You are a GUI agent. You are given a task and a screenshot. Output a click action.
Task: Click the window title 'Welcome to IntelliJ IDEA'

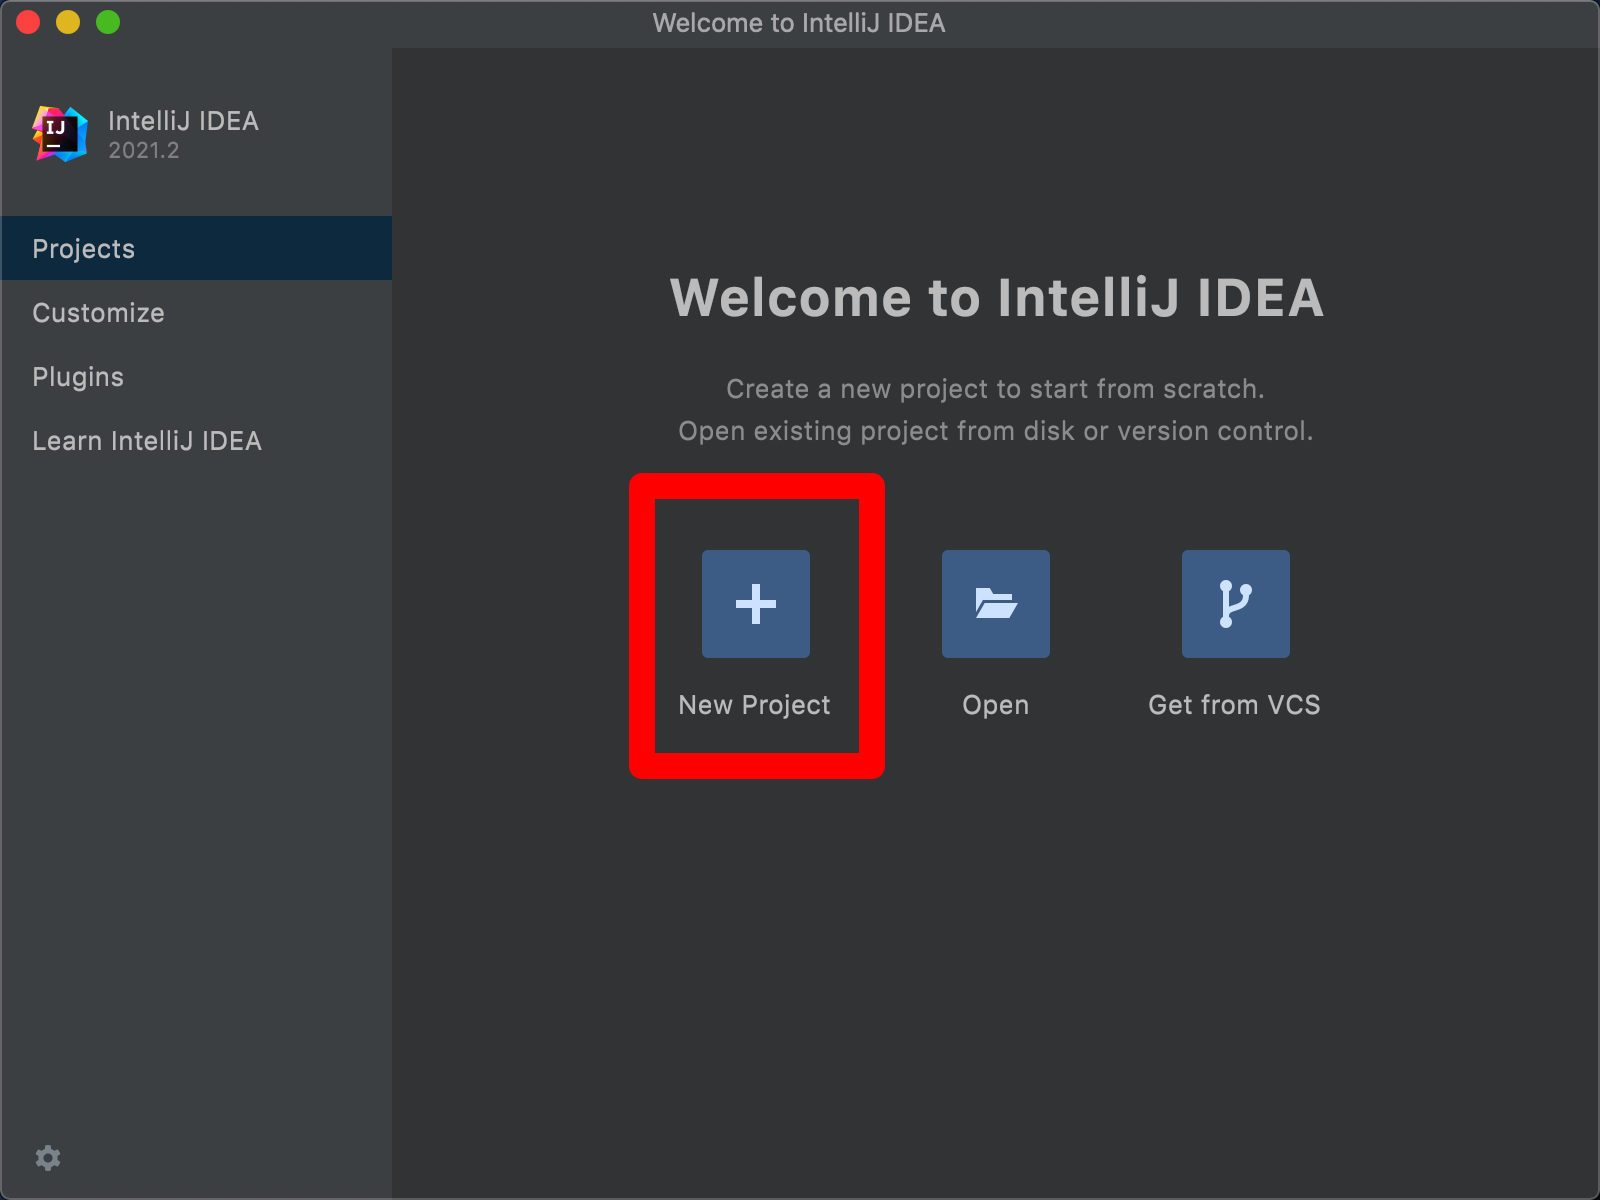pyautogui.click(x=799, y=23)
